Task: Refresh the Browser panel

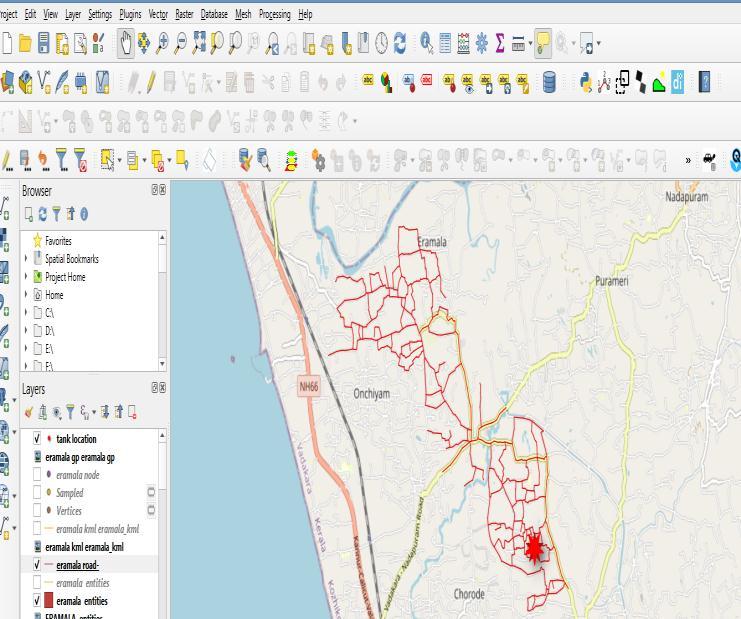Action: coord(42,214)
